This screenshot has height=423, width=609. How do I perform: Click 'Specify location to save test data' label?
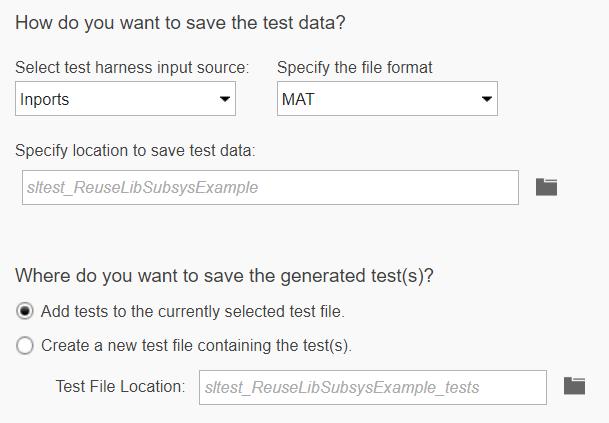coord(136,149)
